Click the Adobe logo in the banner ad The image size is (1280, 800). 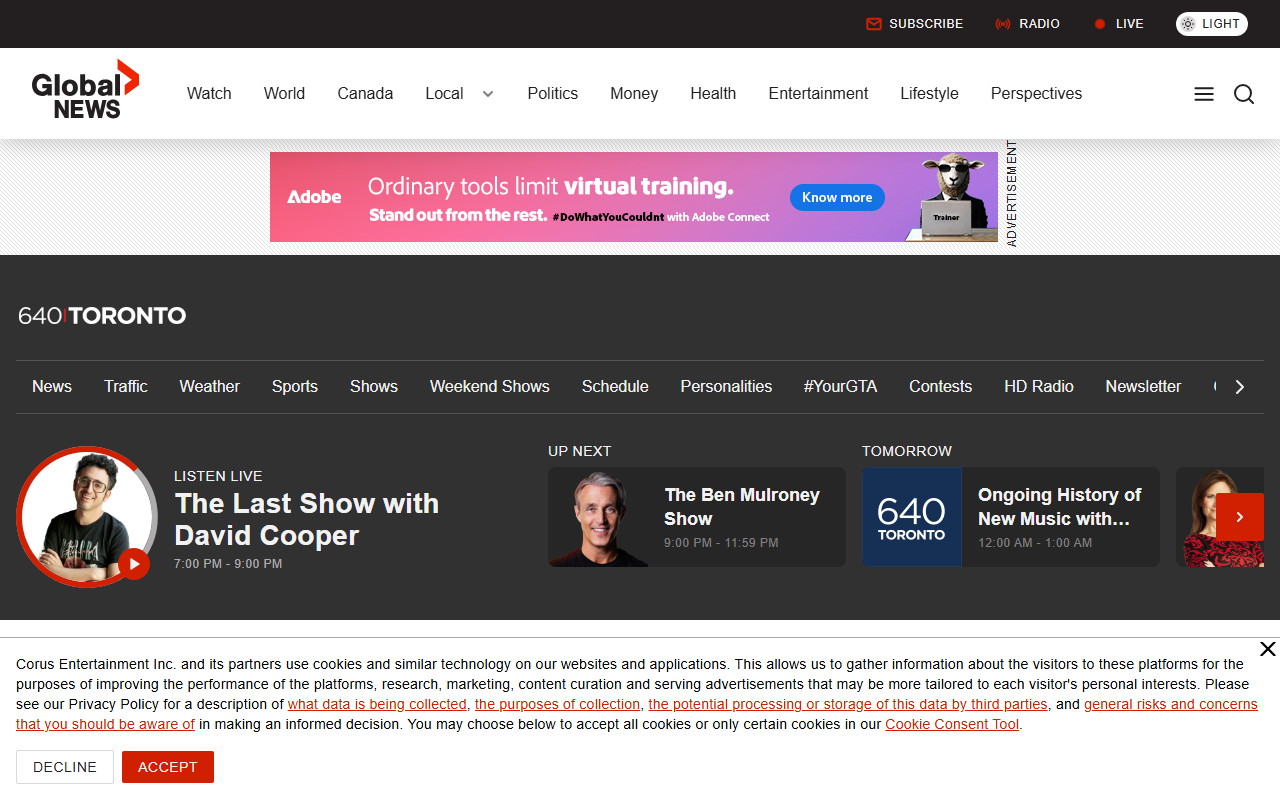[x=314, y=197]
